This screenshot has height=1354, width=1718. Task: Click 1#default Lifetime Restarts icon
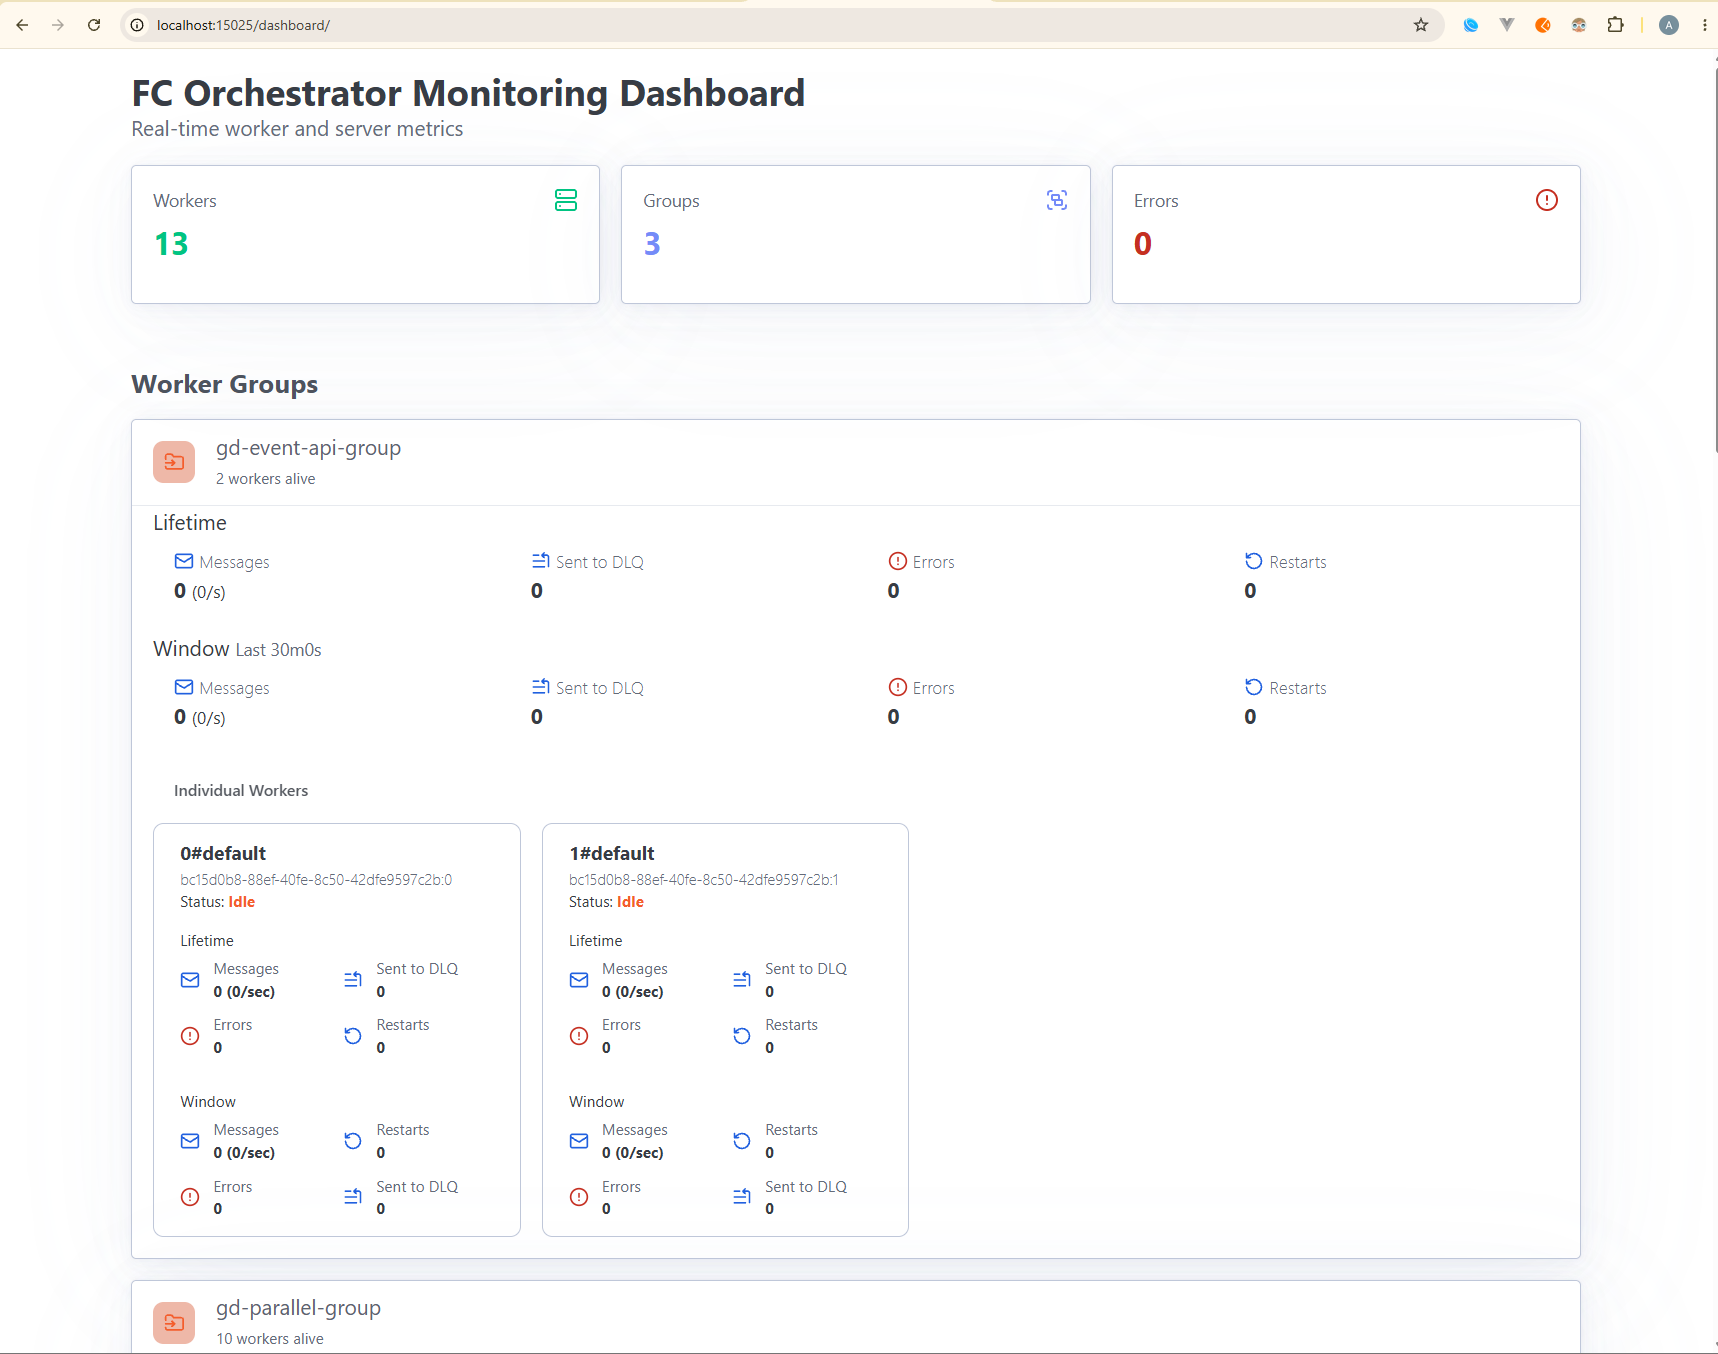click(x=742, y=1036)
